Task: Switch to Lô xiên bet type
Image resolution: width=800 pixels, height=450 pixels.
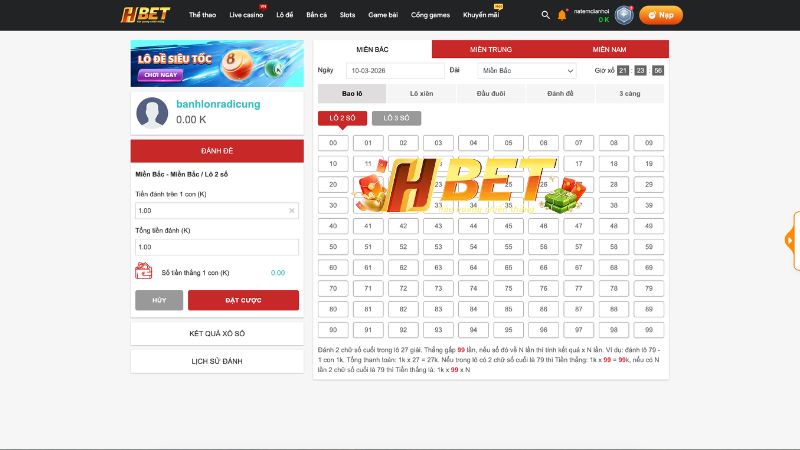Action: pyautogui.click(x=421, y=93)
